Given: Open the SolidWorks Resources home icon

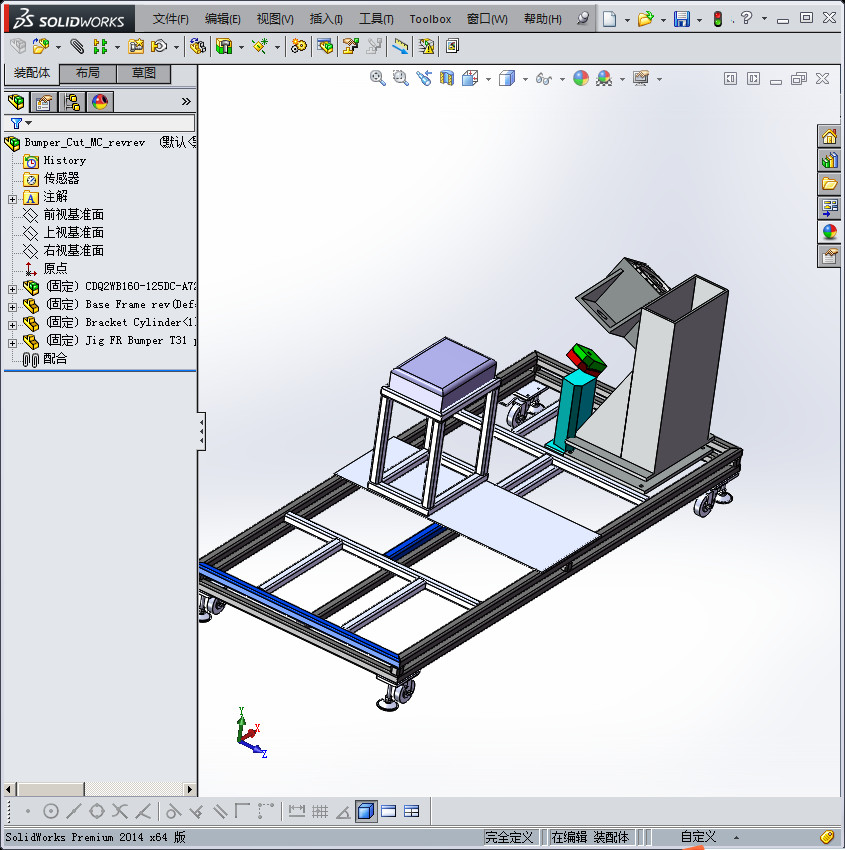Looking at the screenshot, I should (829, 136).
